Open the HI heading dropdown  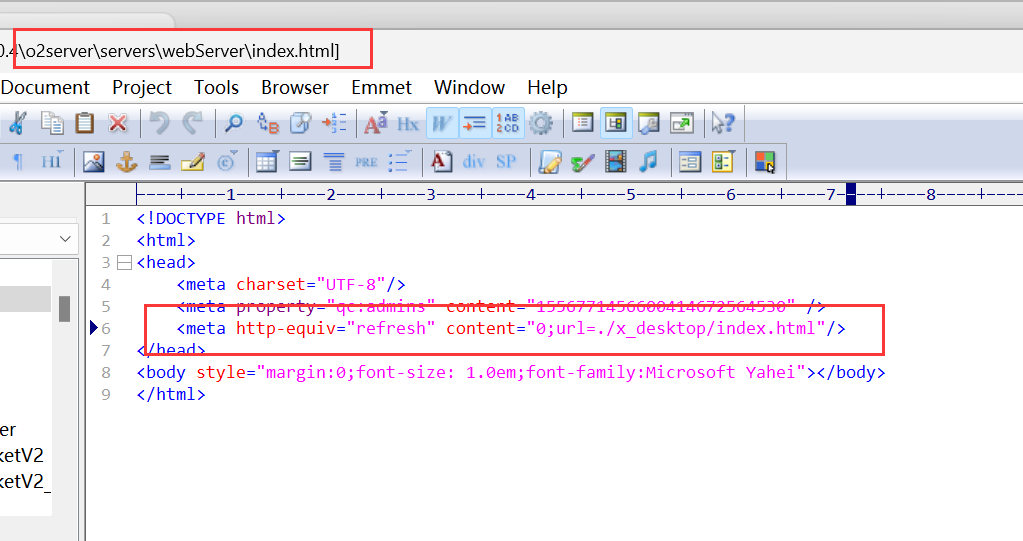coord(52,161)
